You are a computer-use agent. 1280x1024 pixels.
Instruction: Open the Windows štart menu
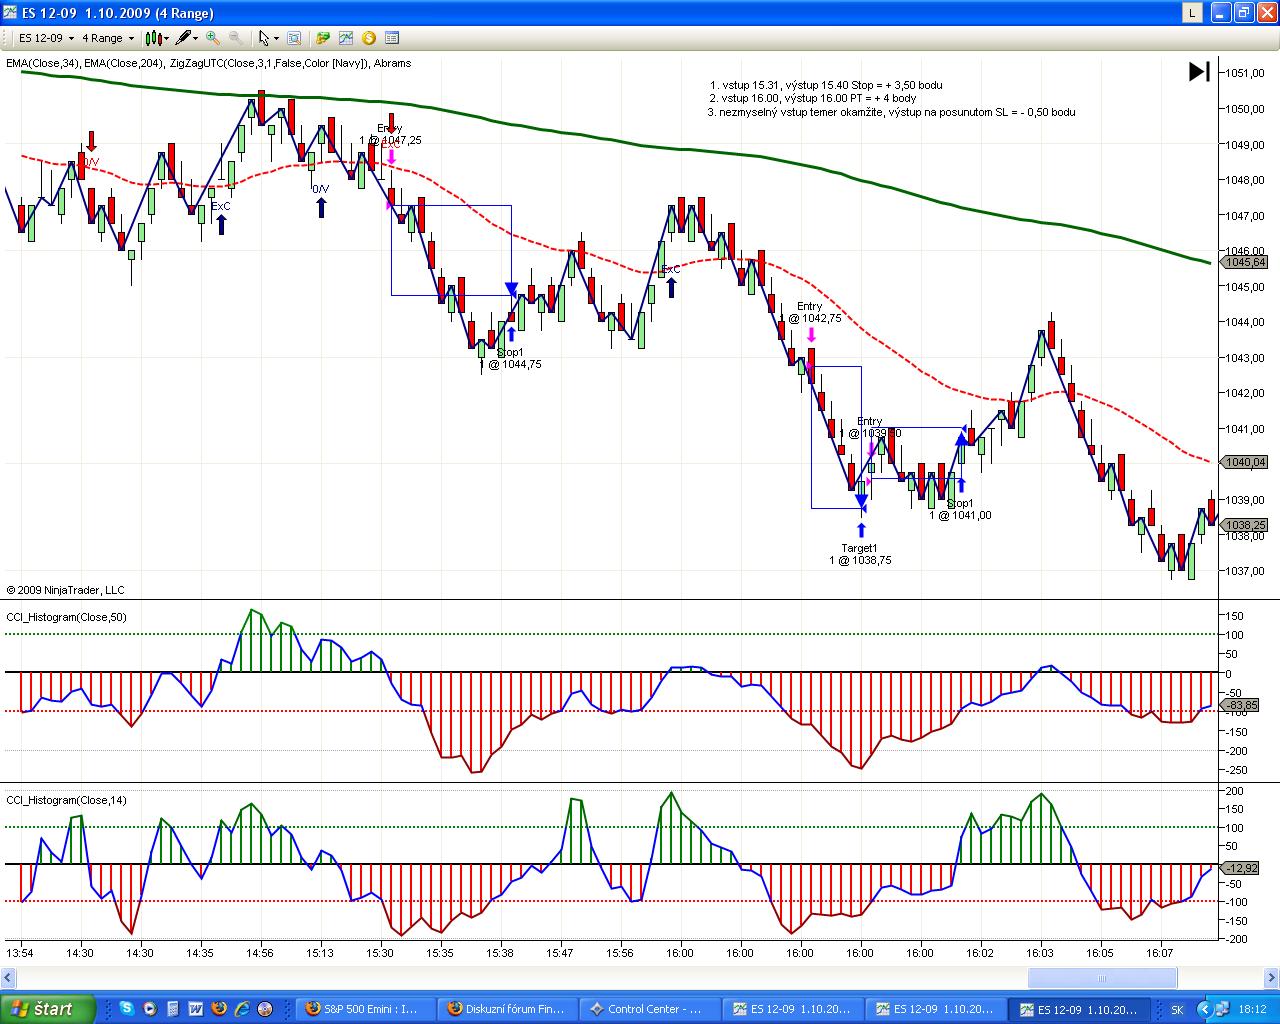(x=47, y=1009)
